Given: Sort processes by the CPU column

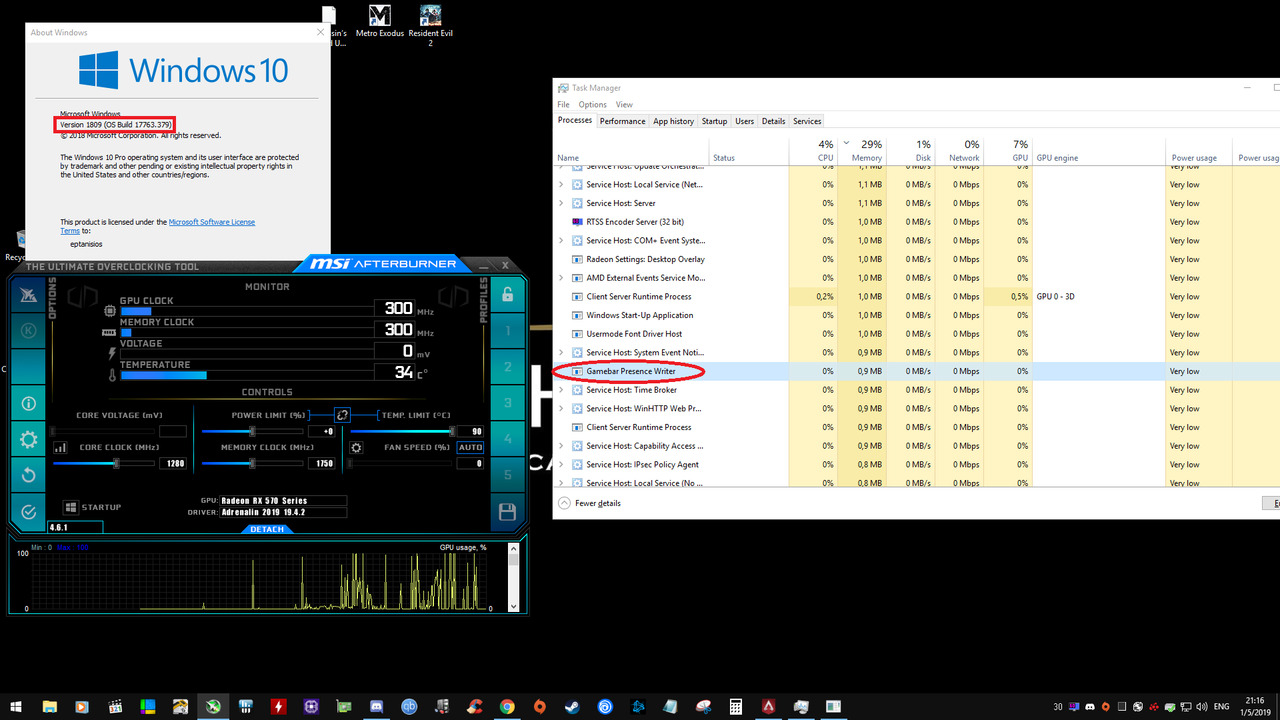Looking at the screenshot, I should click(813, 151).
